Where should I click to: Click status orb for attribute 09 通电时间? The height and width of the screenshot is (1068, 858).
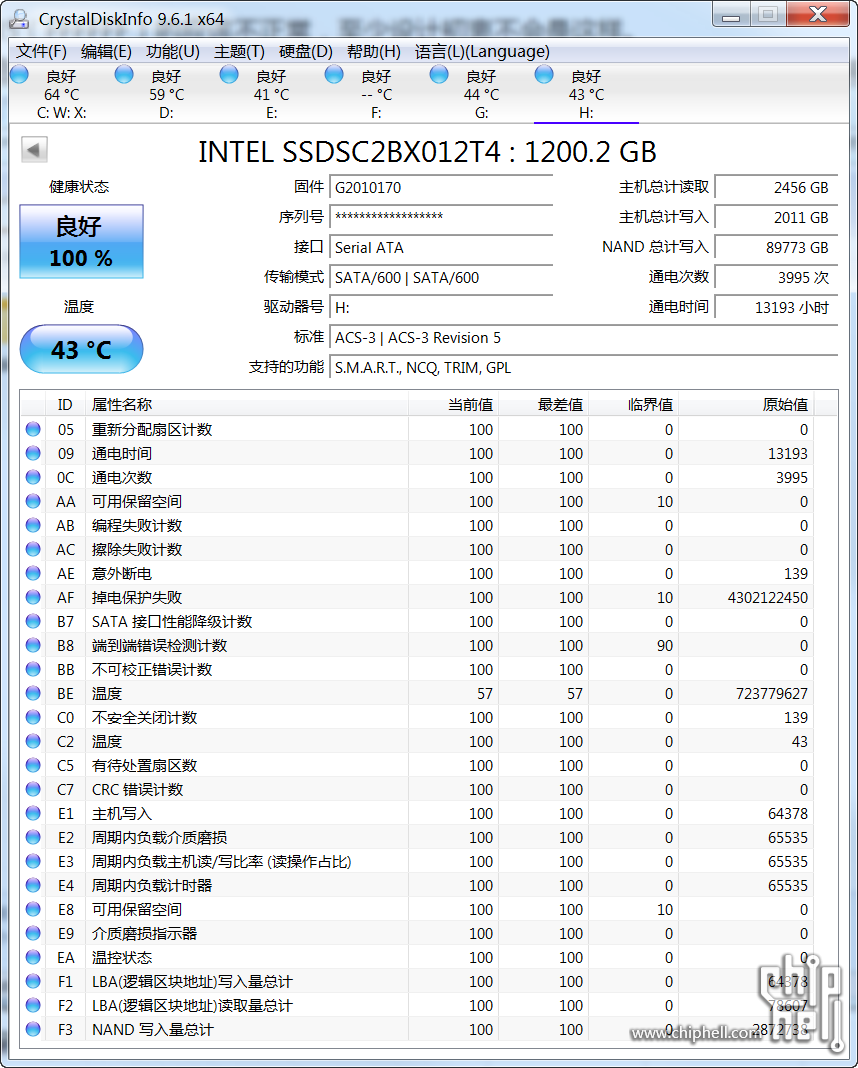pyautogui.click(x=33, y=453)
